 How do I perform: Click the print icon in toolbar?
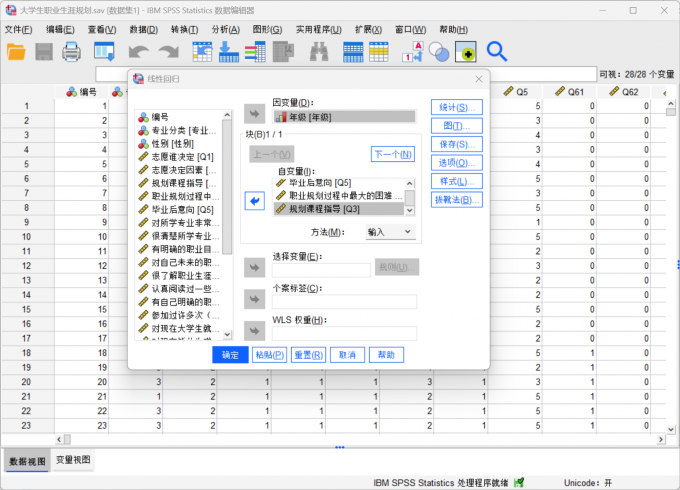click(x=71, y=51)
